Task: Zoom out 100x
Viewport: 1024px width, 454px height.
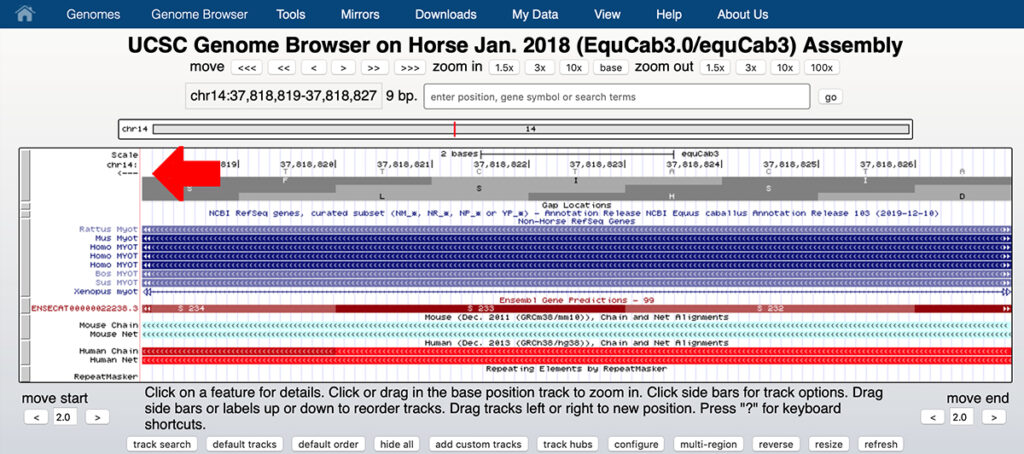Action: (822, 68)
